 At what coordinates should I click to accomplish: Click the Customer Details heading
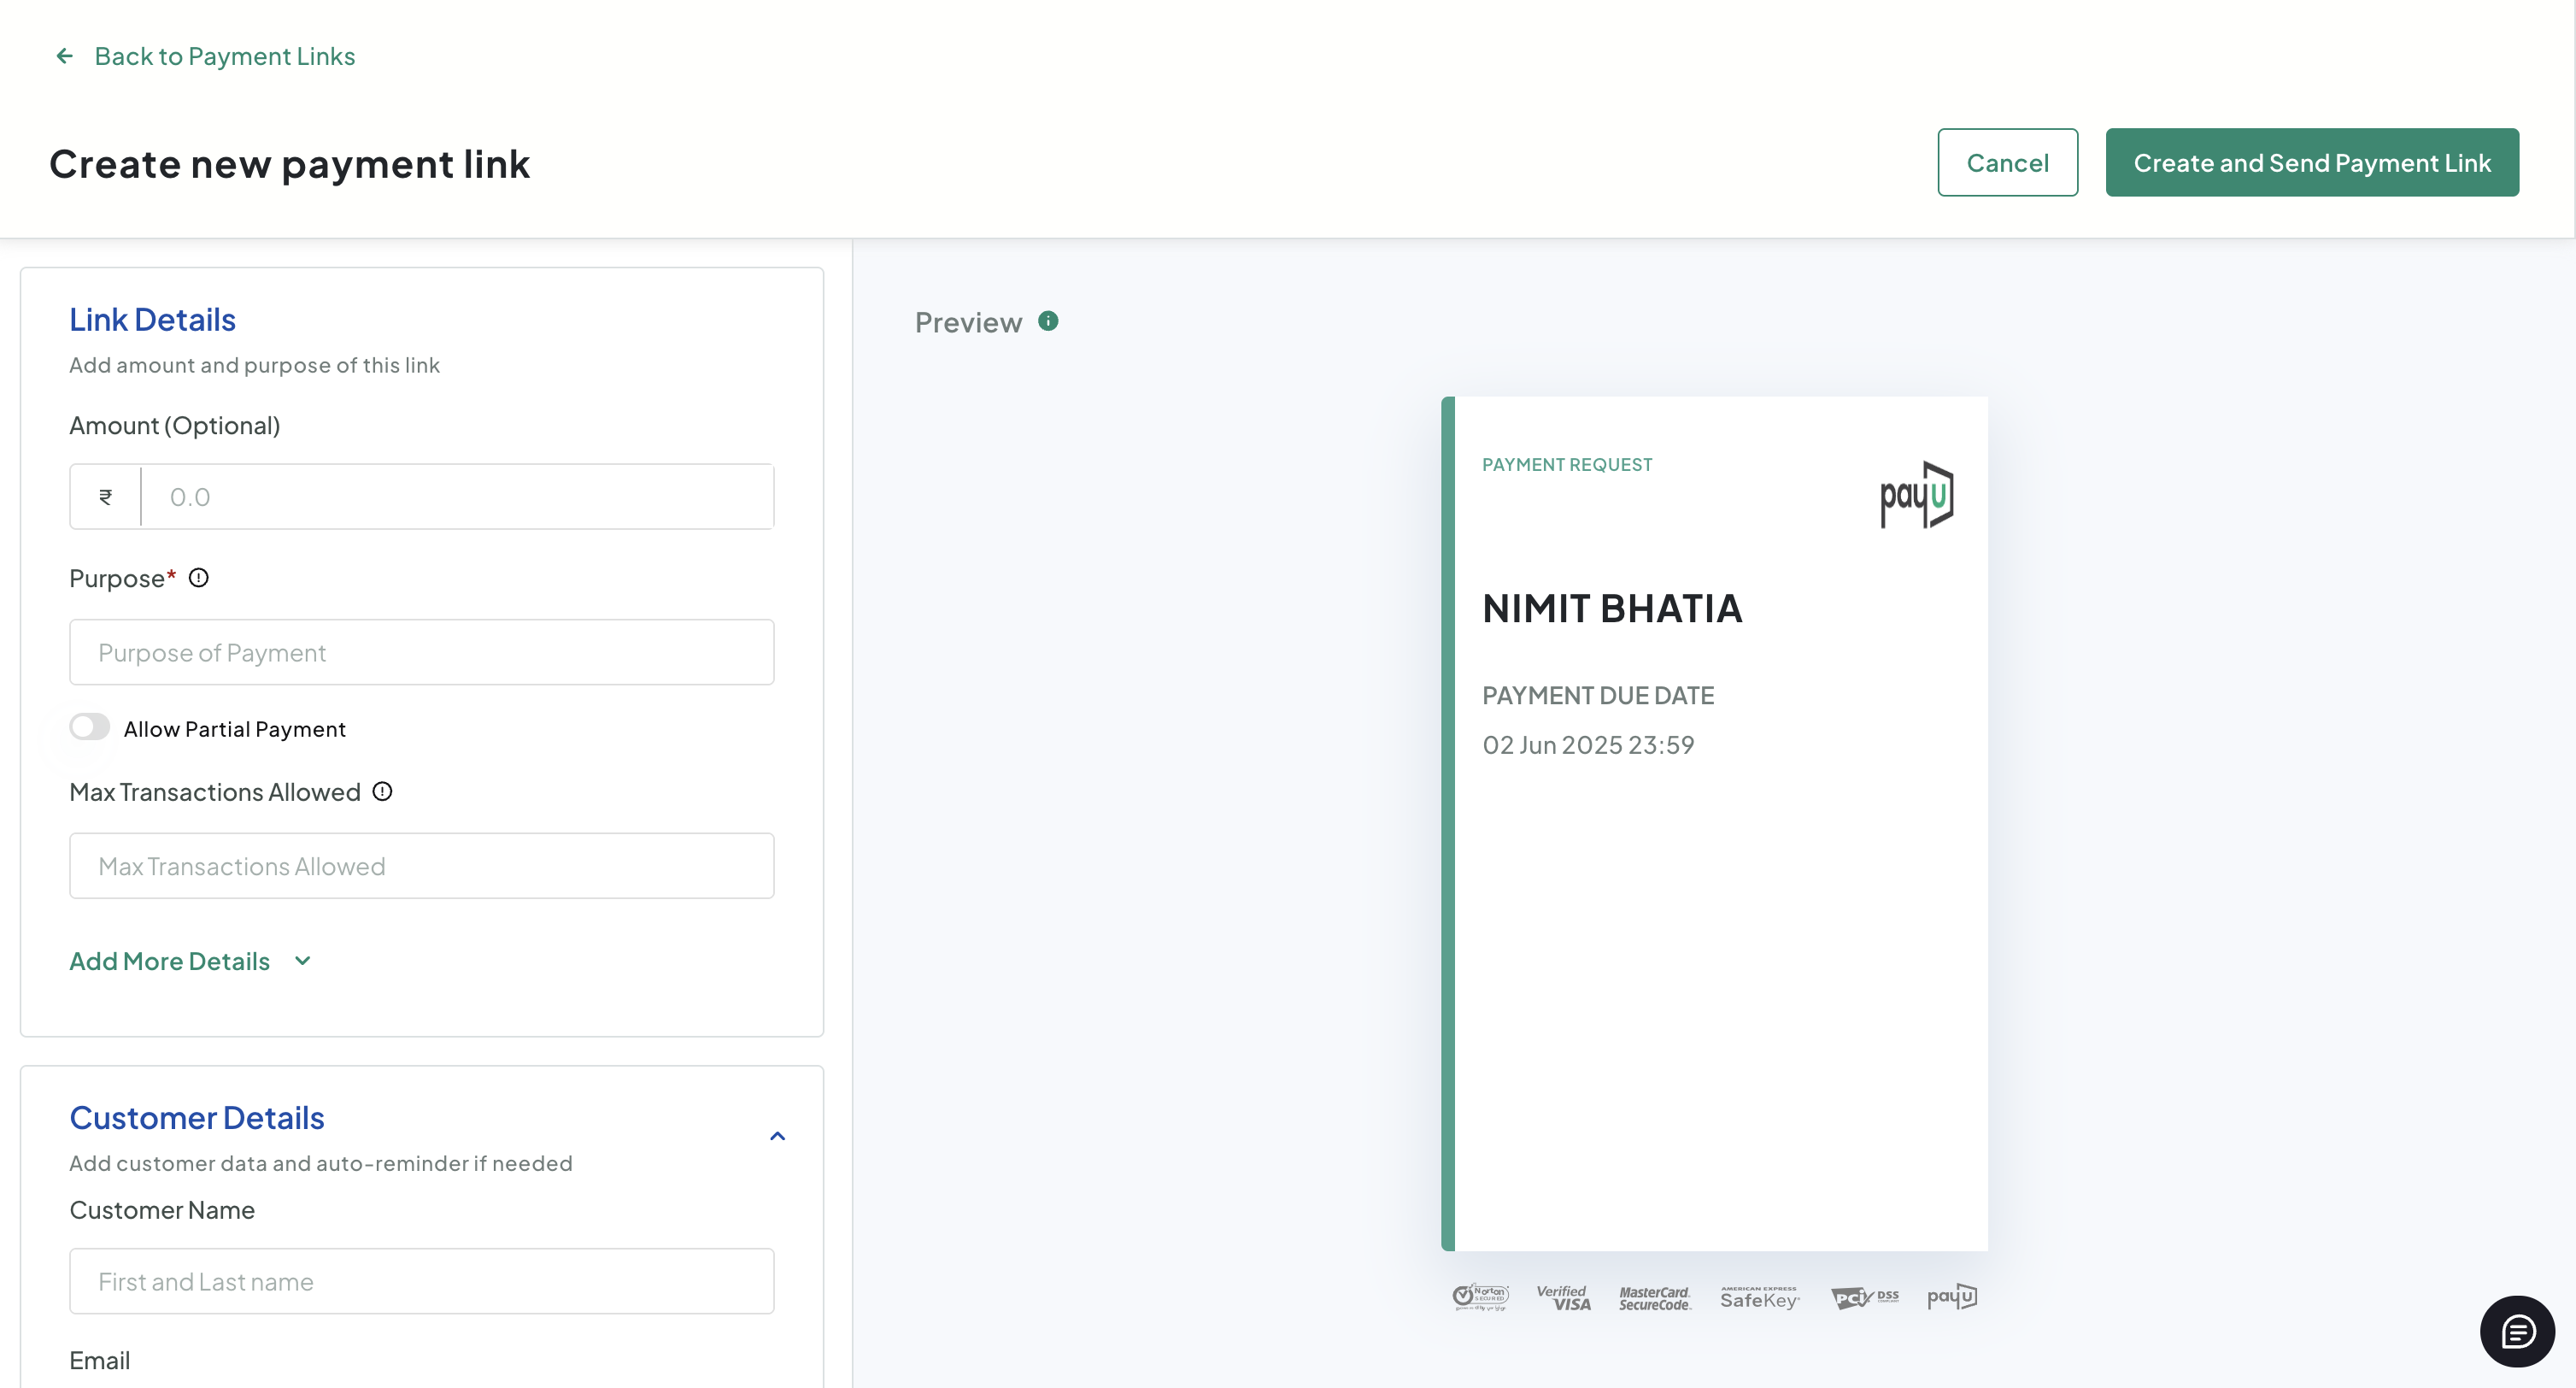pyautogui.click(x=197, y=1118)
